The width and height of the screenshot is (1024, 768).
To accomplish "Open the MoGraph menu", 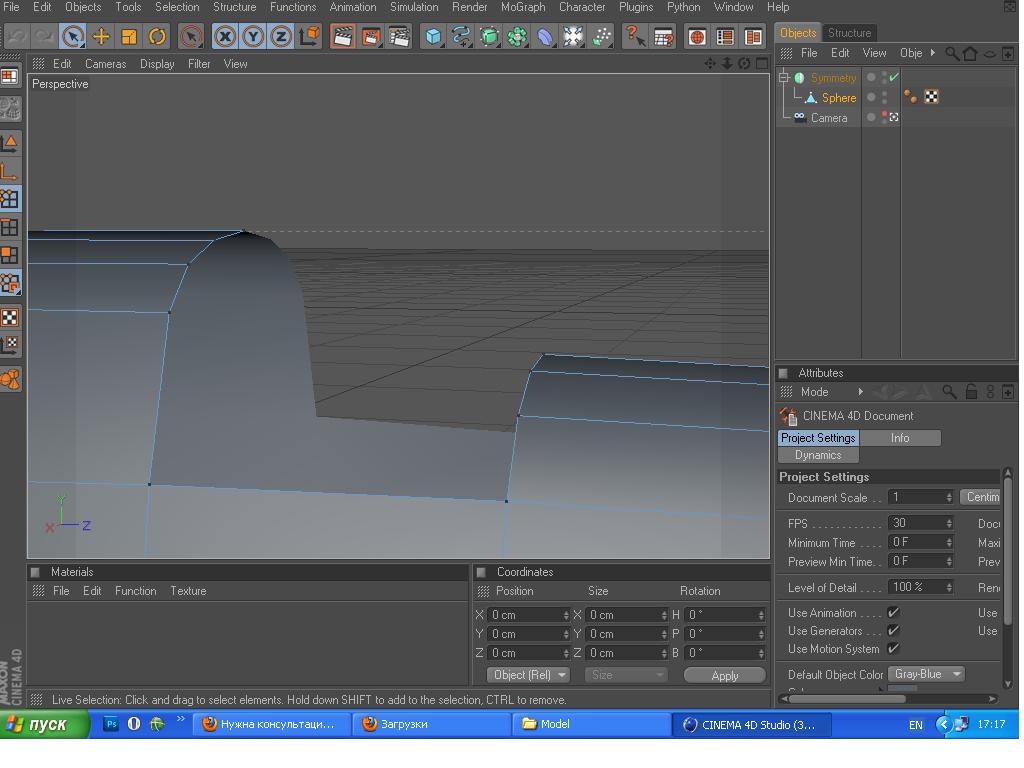I will coord(523,7).
